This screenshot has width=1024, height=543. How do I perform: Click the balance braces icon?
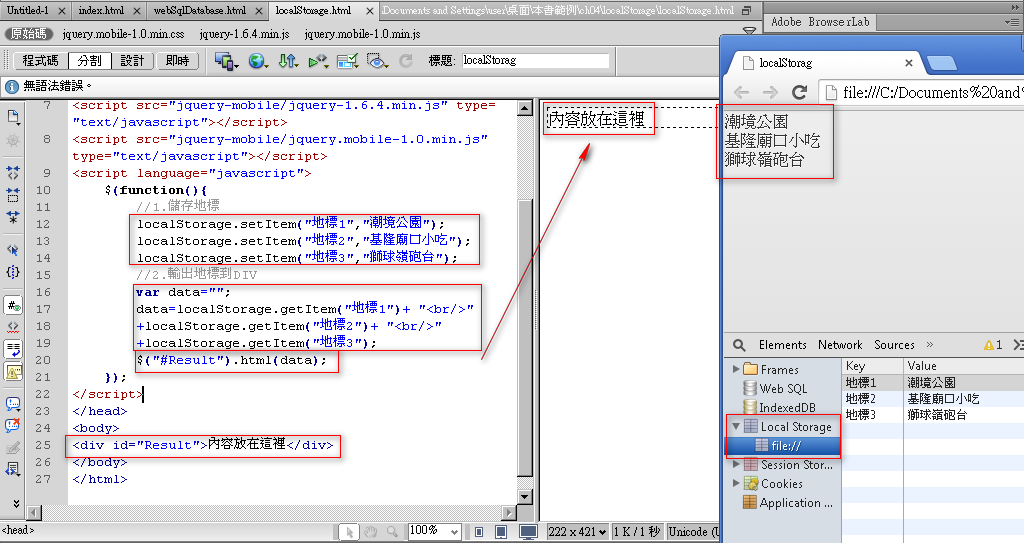pos(13,272)
